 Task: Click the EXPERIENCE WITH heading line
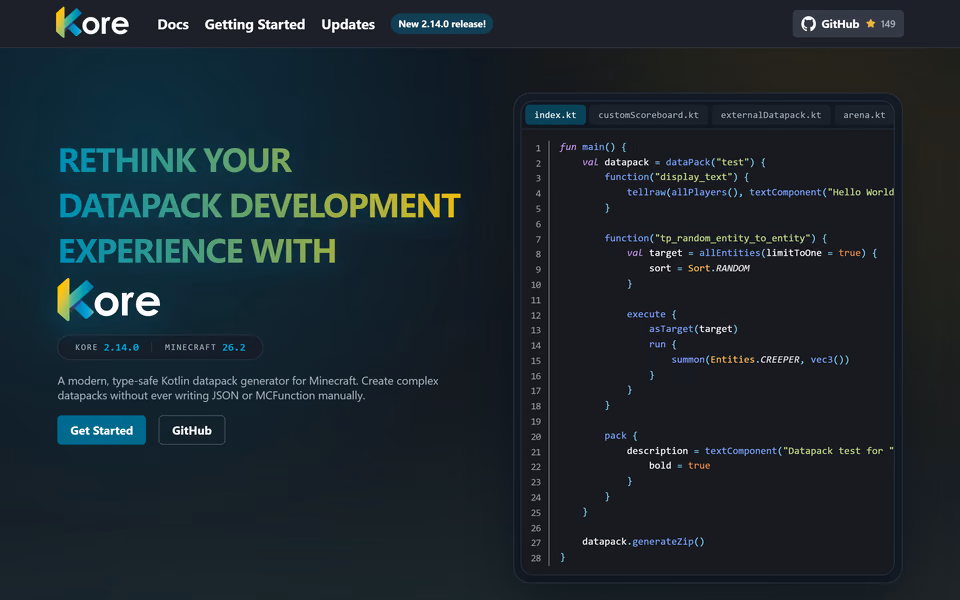pyautogui.click(x=197, y=251)
